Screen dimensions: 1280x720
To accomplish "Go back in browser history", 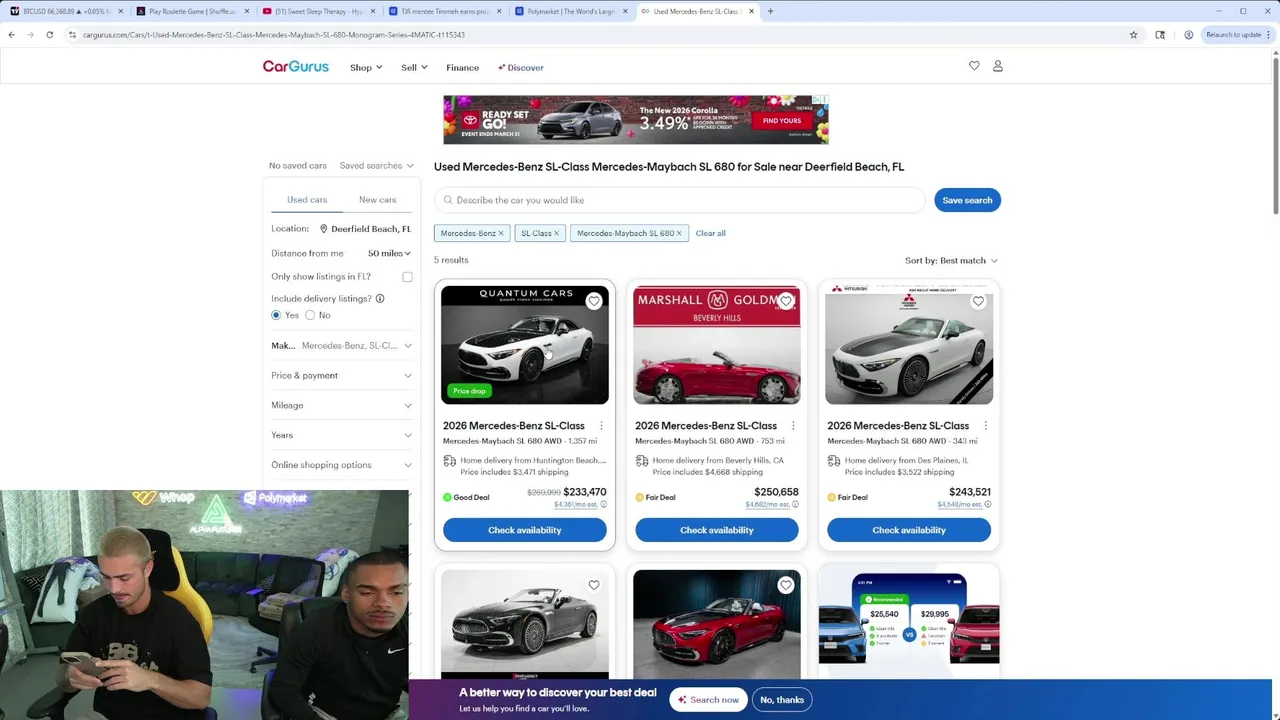I will (11, 34).
